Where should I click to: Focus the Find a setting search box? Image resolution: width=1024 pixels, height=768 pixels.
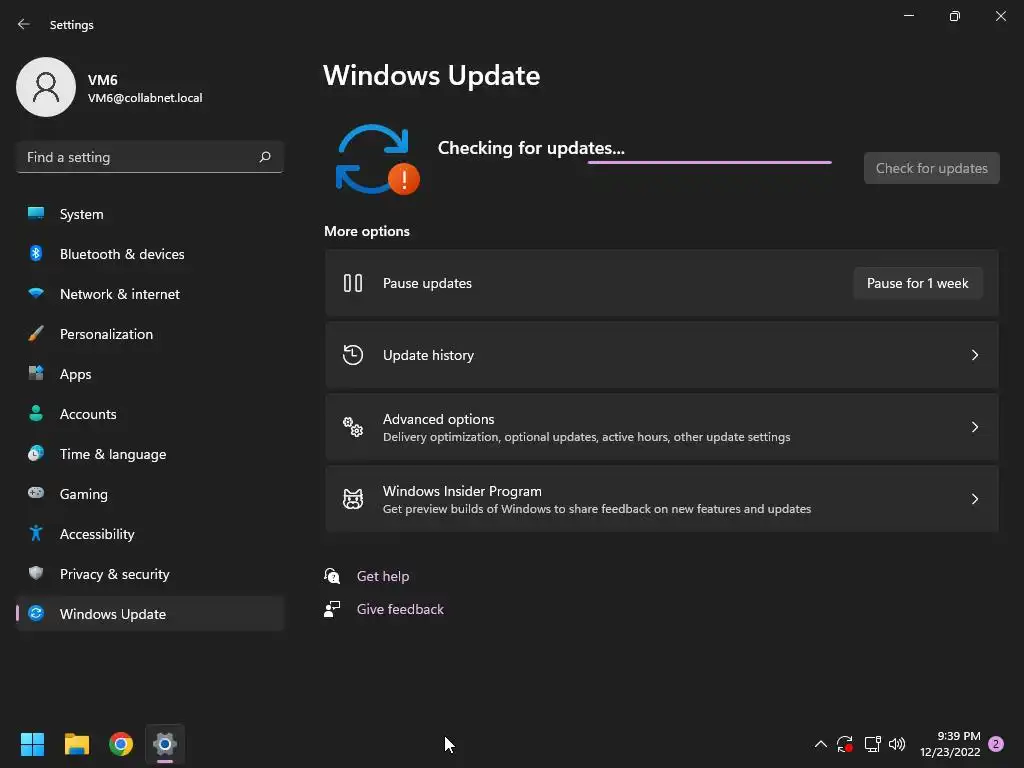coord(150,157)
